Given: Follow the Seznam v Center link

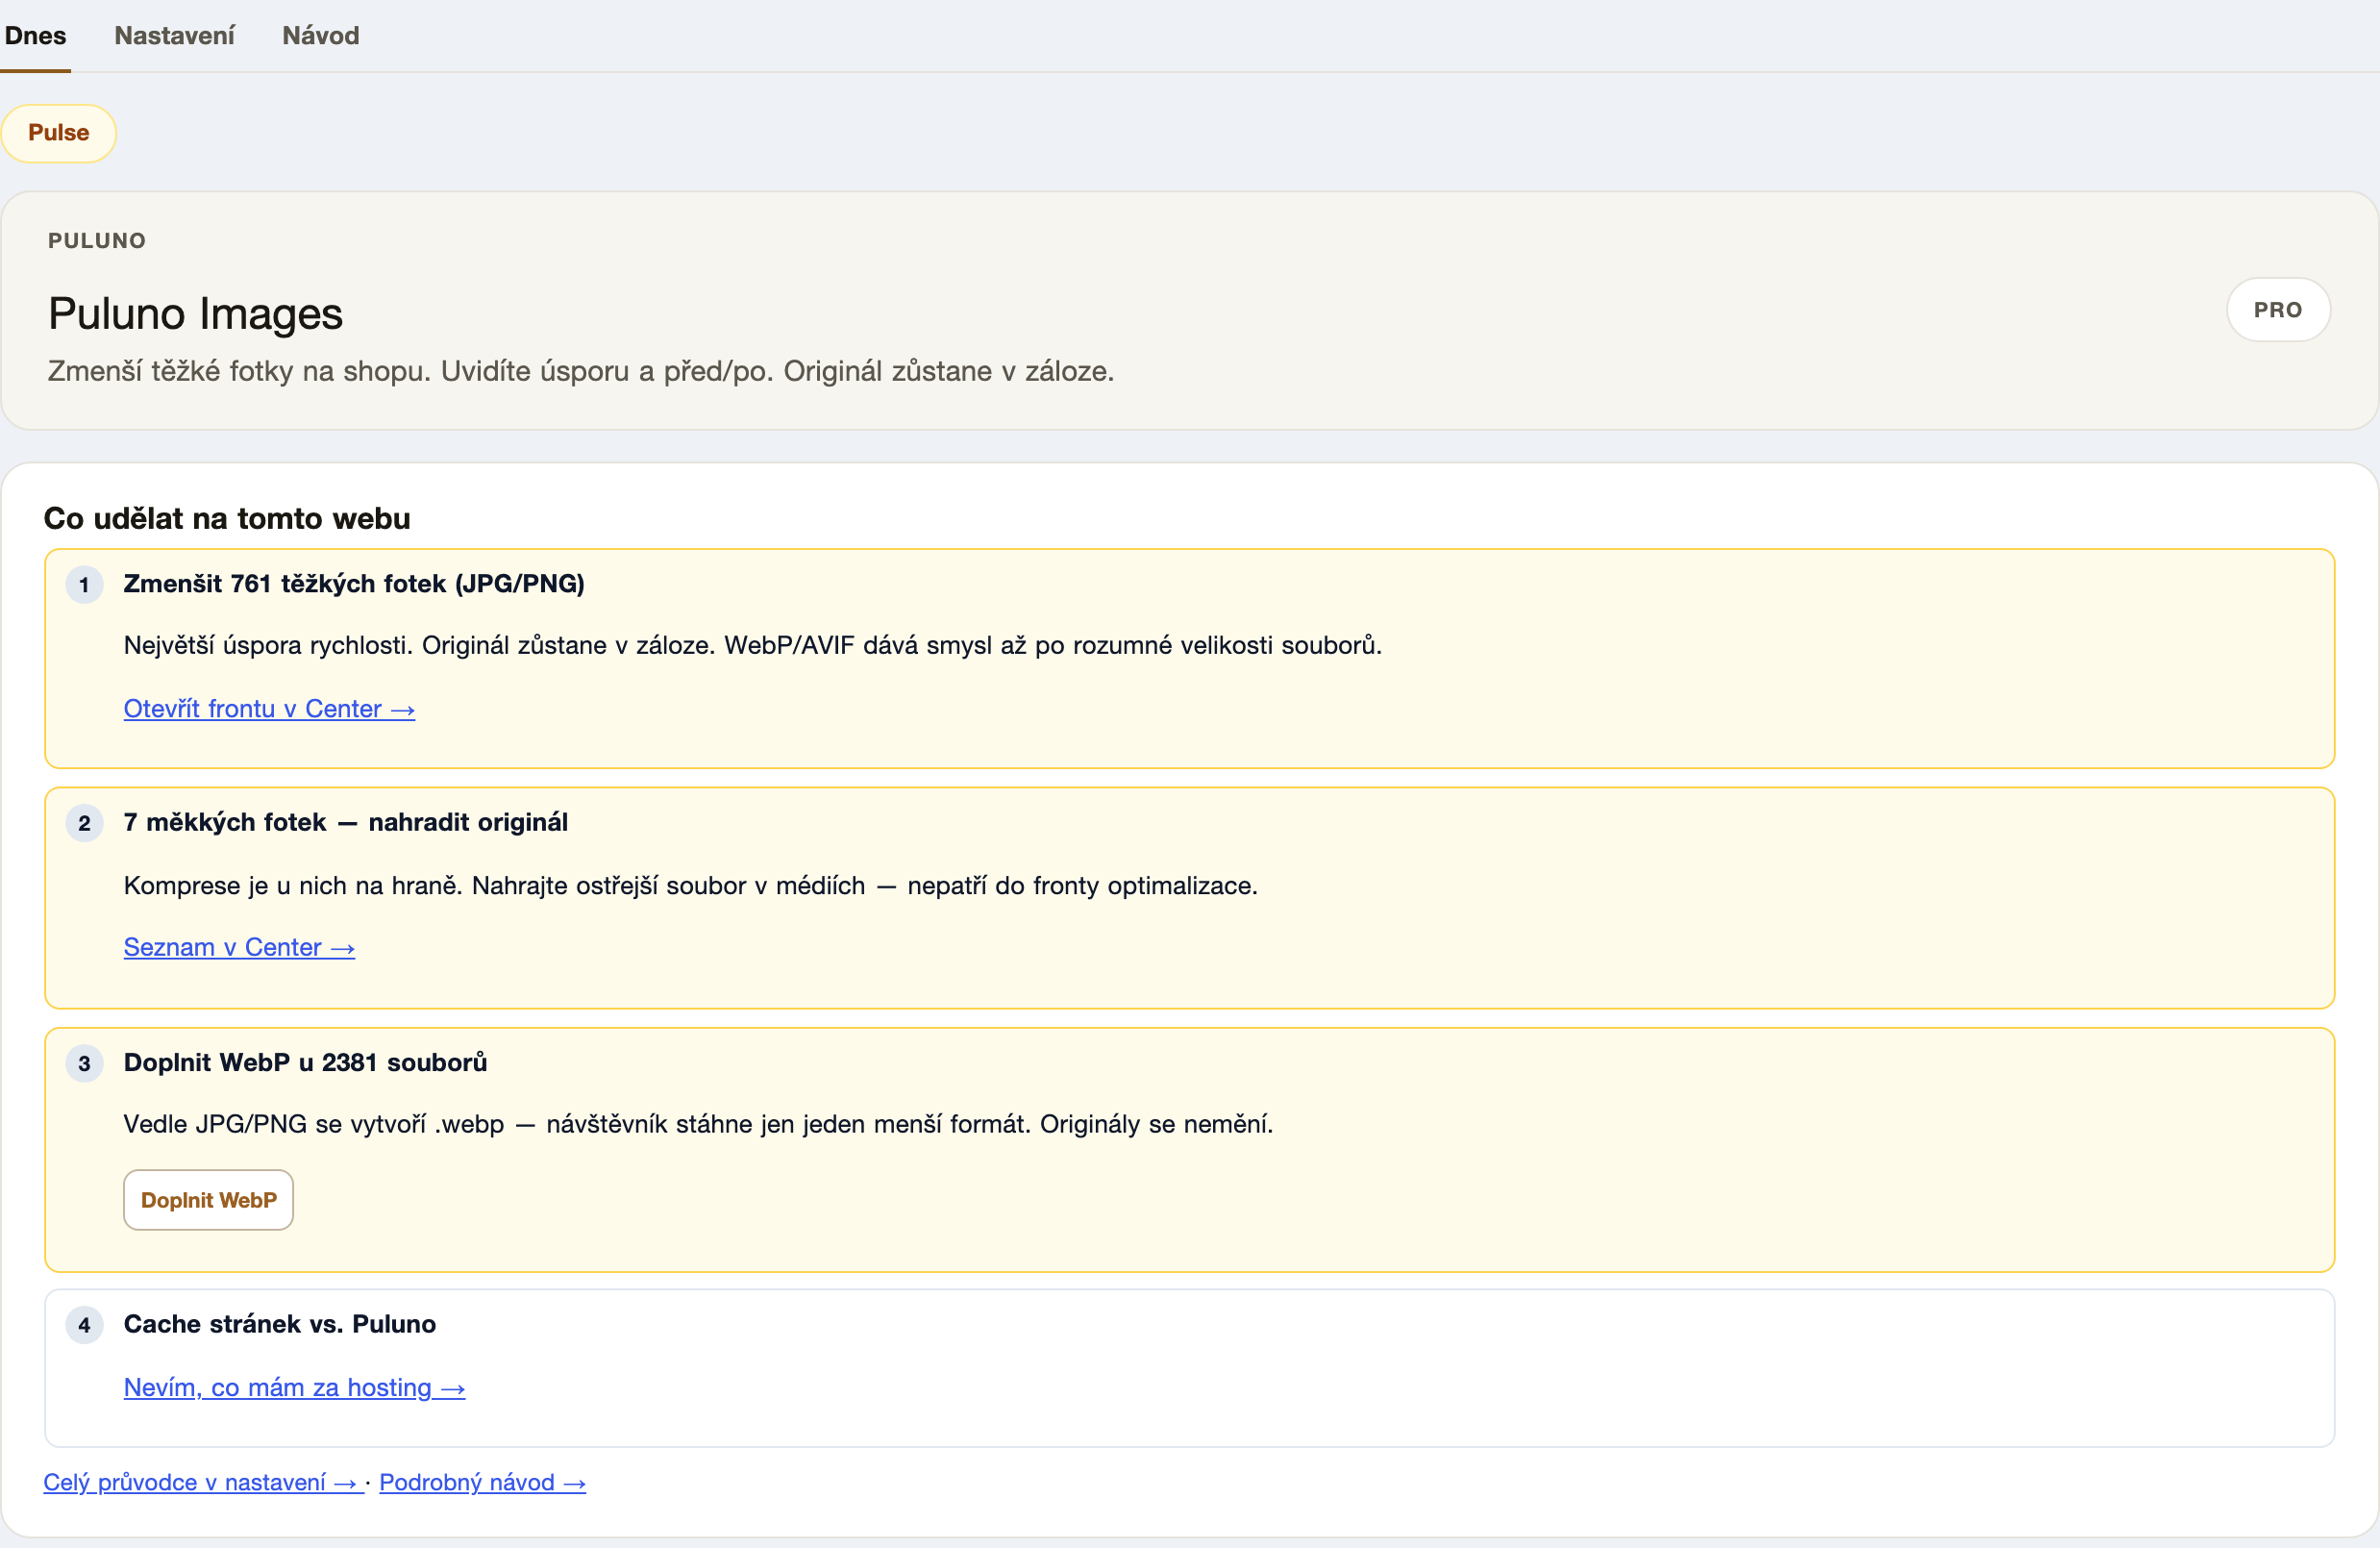Looking at the screenshot, I should [239, 947].
